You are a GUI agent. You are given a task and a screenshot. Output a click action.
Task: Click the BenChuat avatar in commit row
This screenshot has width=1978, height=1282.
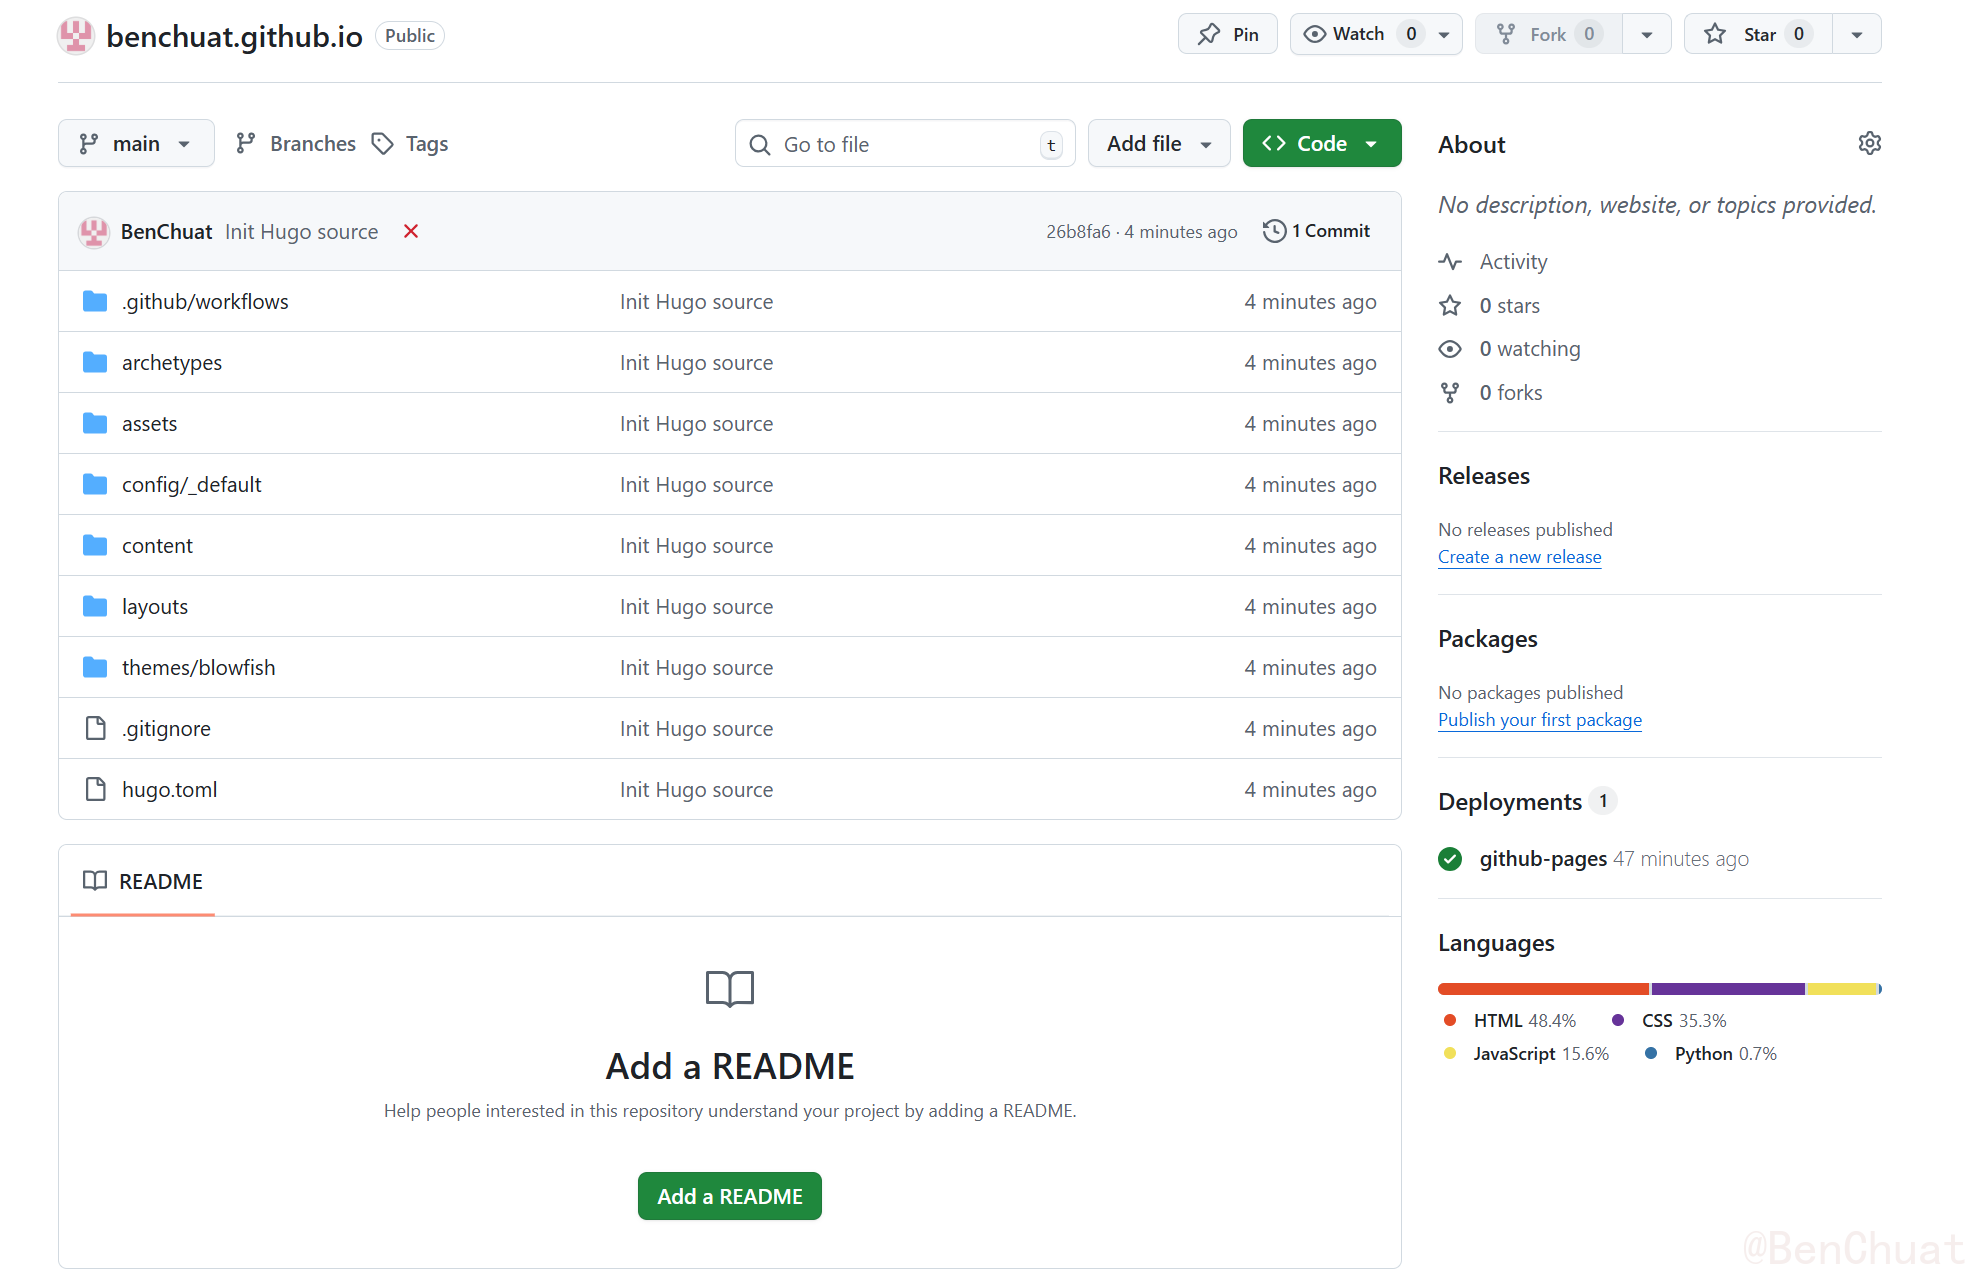click(x=94, y=231)
